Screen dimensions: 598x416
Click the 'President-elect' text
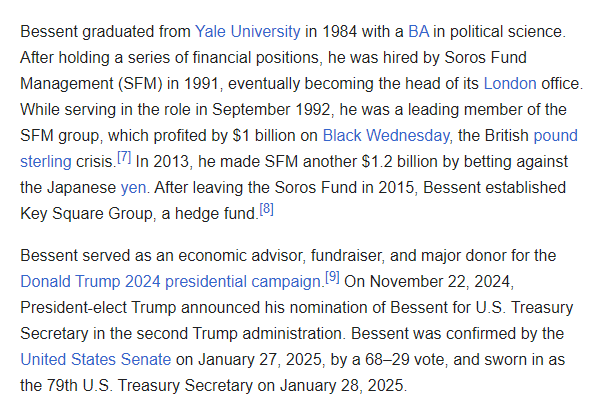coord(74,308)
